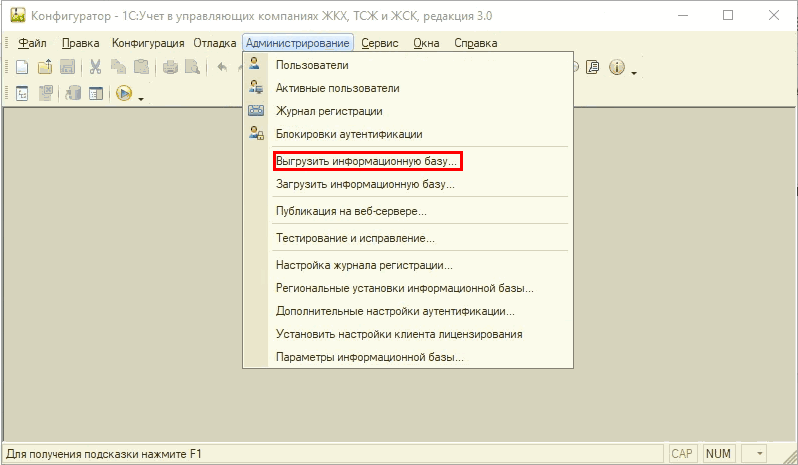Viewport: 798px width, 465px height.
Task: Click the NUM indicator in status bar
Action: pos(718,453)
